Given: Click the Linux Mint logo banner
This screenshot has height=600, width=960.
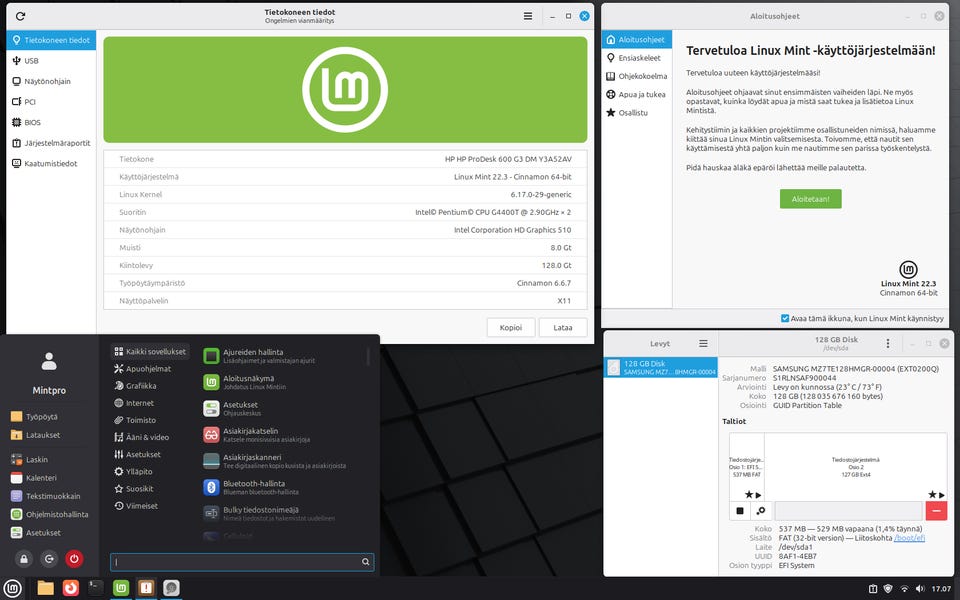Looking at the screenshot, I should pyautogui.click(x=345, y=89).
